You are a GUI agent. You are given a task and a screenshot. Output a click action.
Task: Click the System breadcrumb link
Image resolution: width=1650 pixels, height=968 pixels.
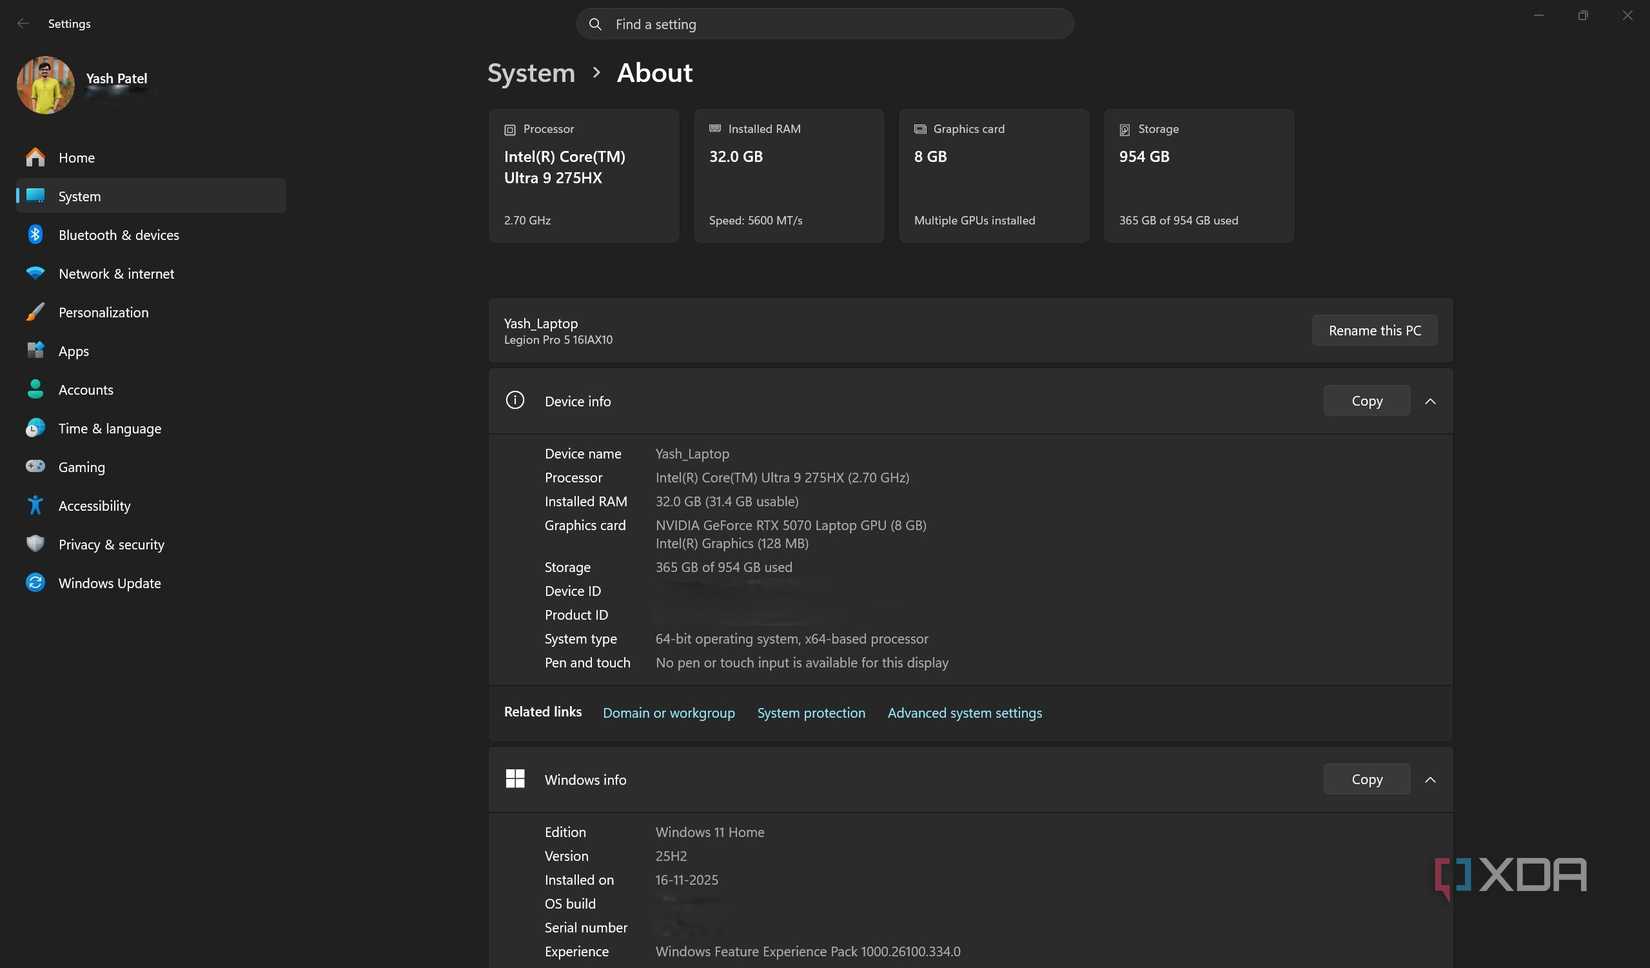tap(531, 73)
